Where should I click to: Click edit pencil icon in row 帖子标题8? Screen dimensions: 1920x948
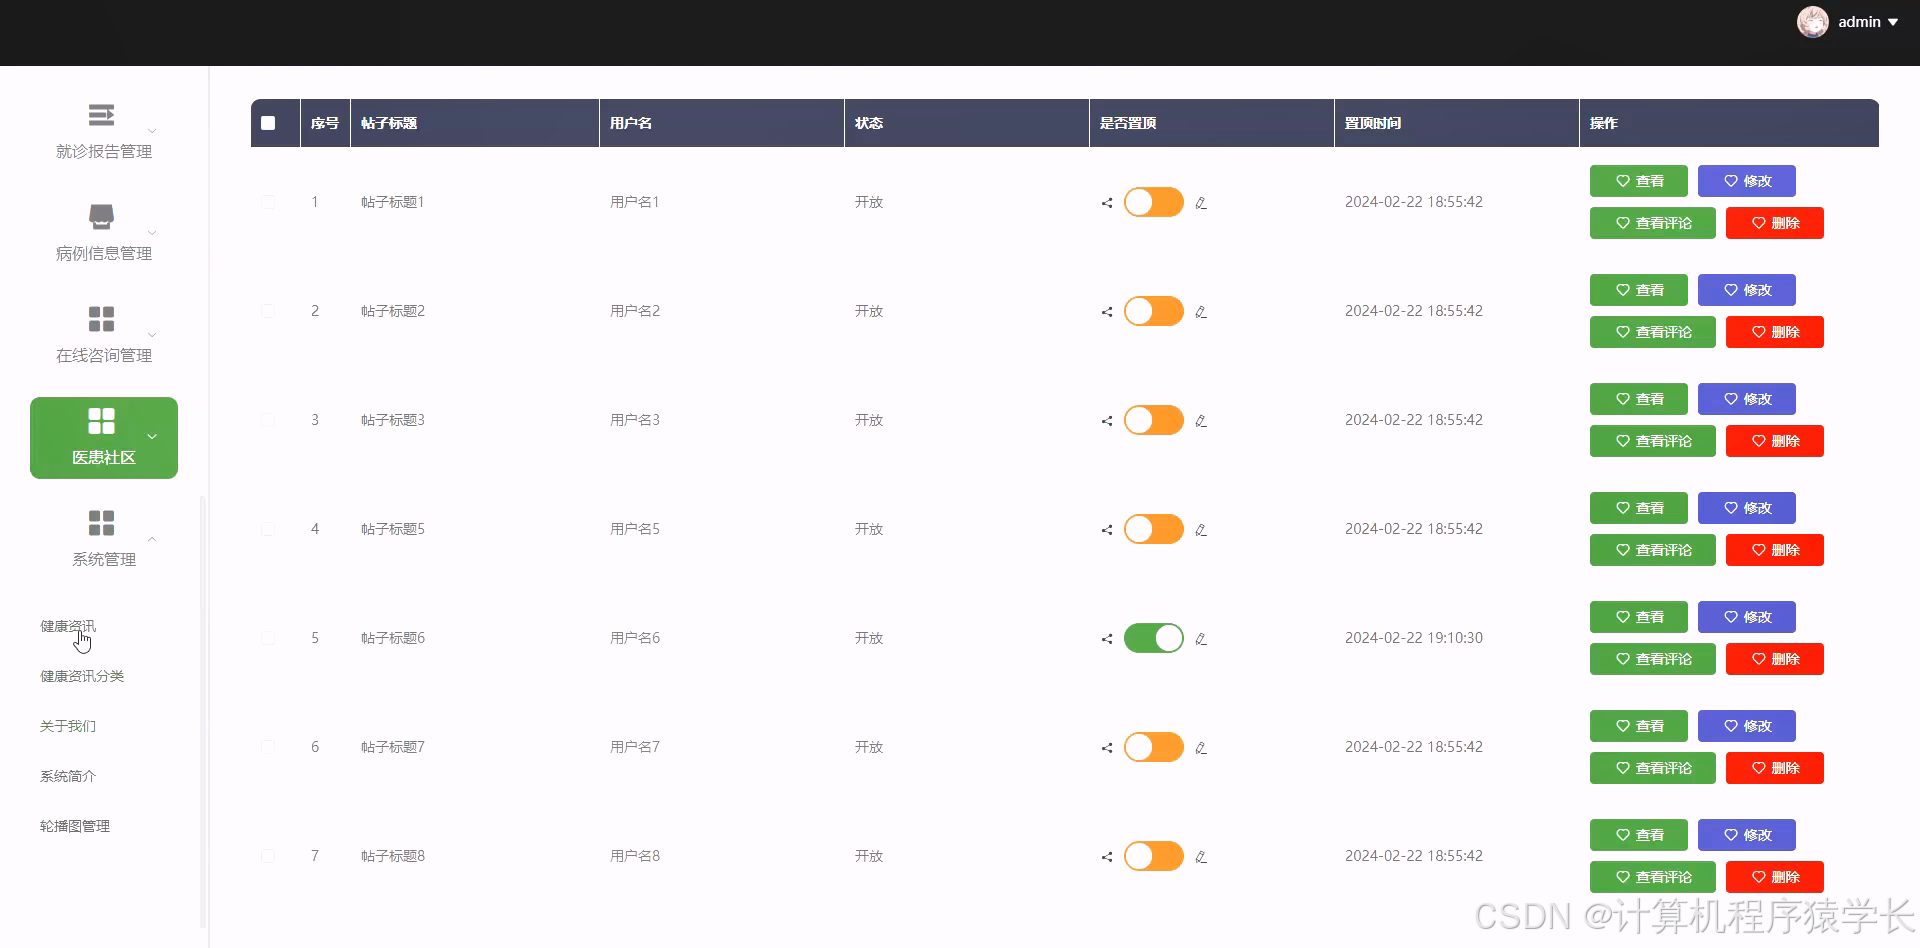[x=1201, y=857]
